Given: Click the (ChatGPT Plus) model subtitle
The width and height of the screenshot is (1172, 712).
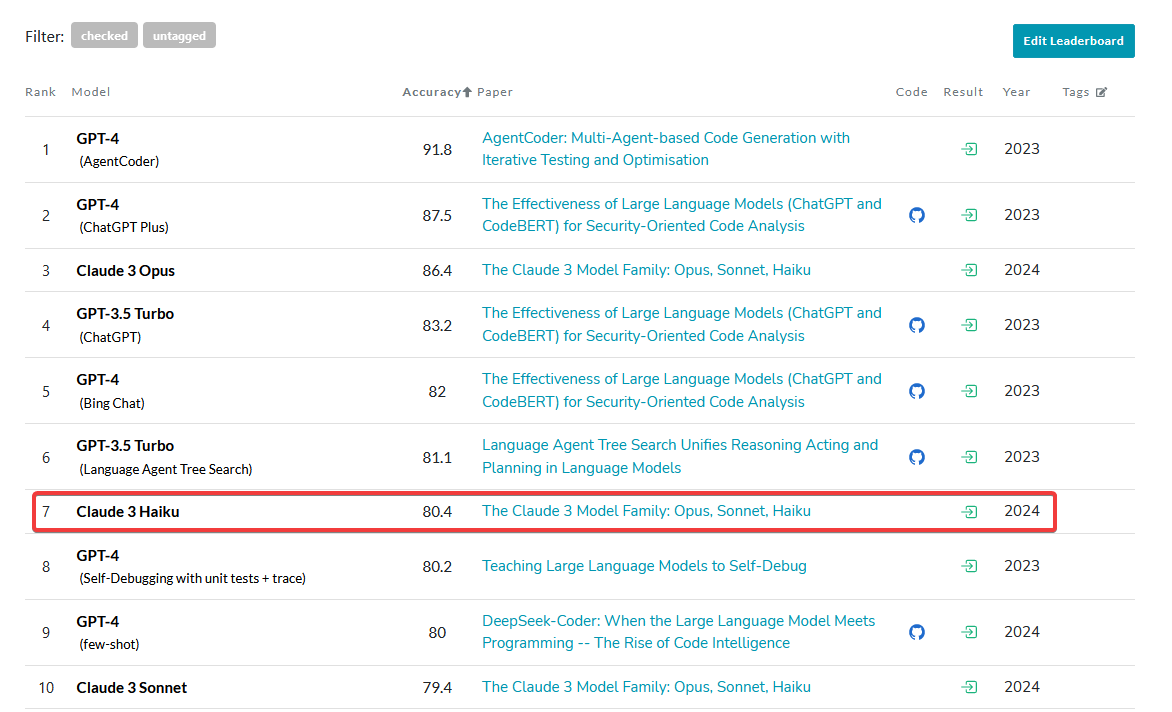Looking at the screenshot, I should point(124,227).
